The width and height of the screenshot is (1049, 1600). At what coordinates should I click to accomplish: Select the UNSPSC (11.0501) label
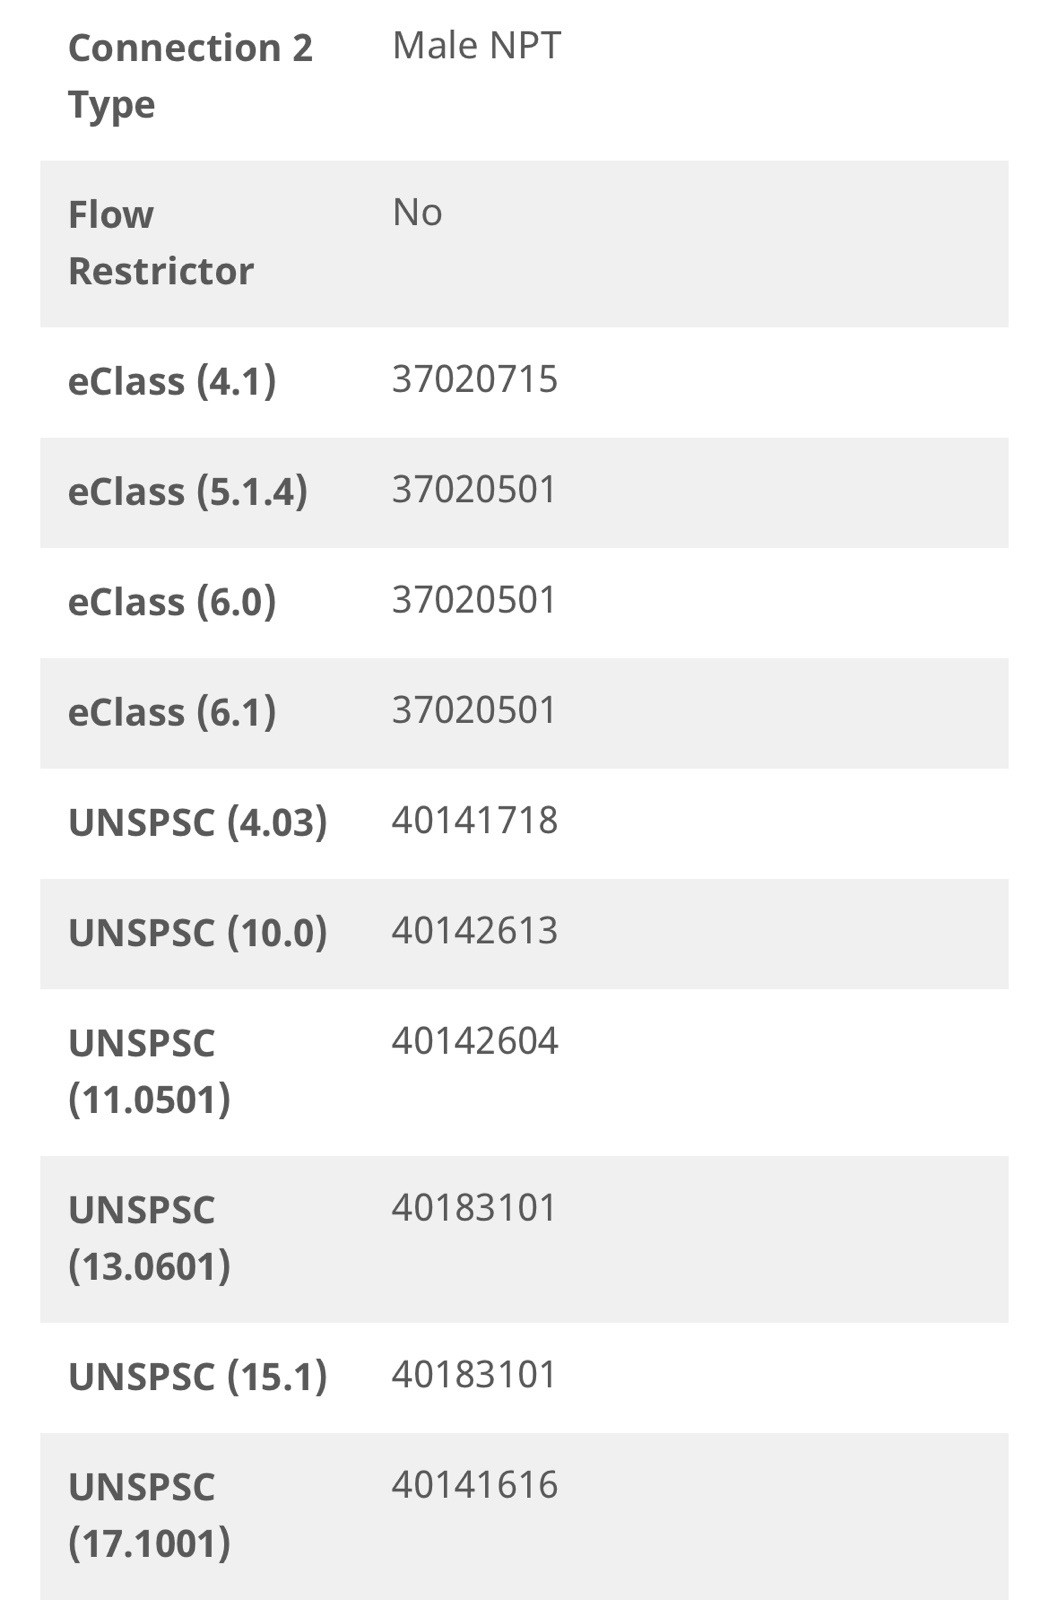(x=150, y=1072)
